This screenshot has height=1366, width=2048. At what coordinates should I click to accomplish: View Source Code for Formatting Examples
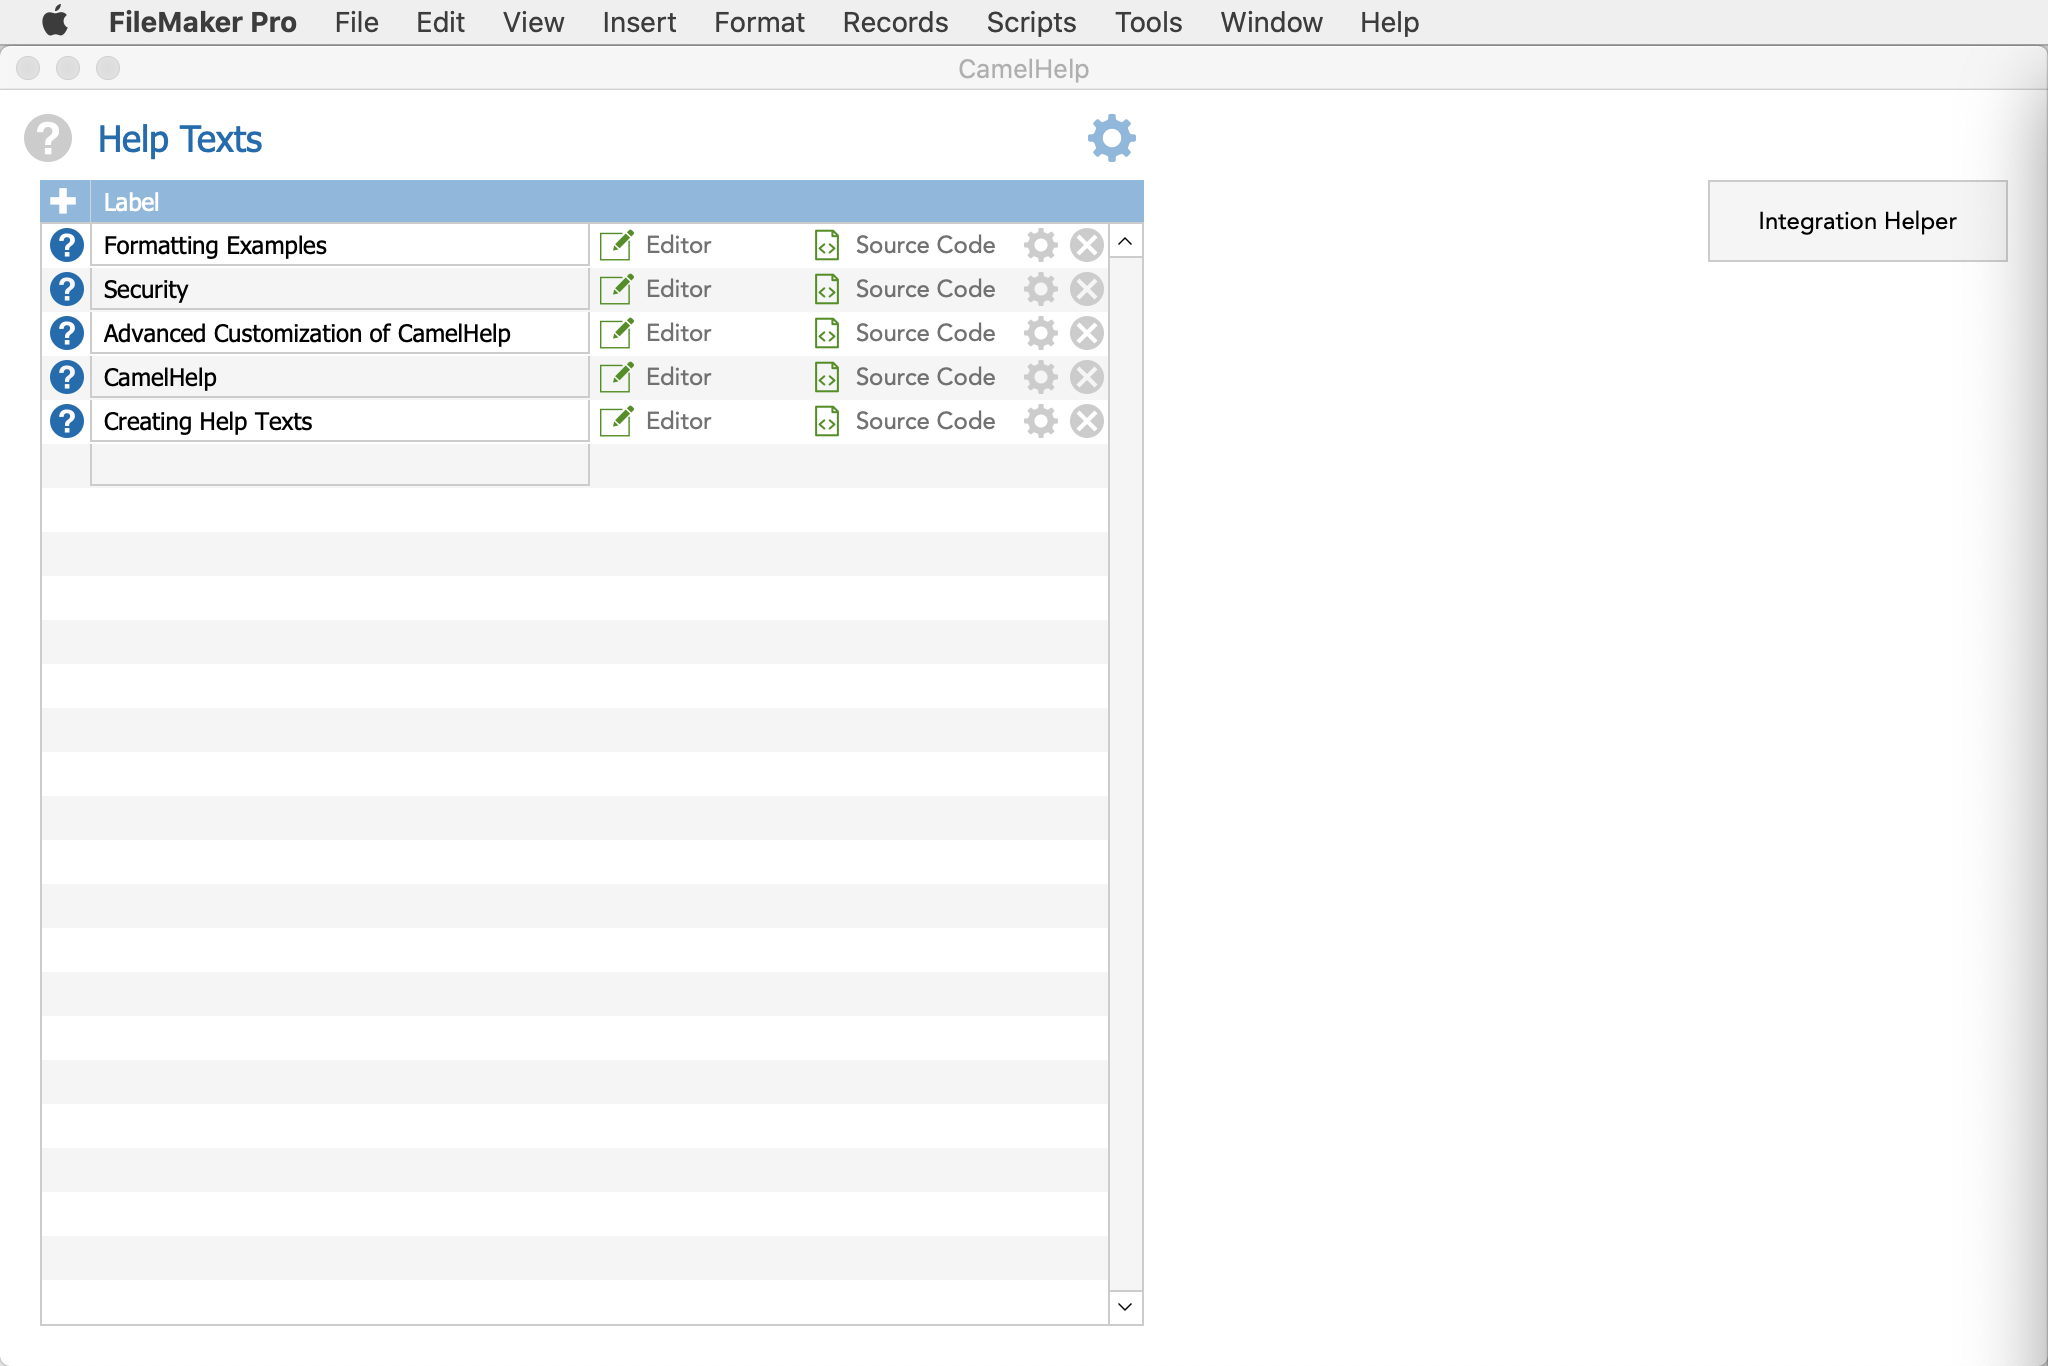905,245
